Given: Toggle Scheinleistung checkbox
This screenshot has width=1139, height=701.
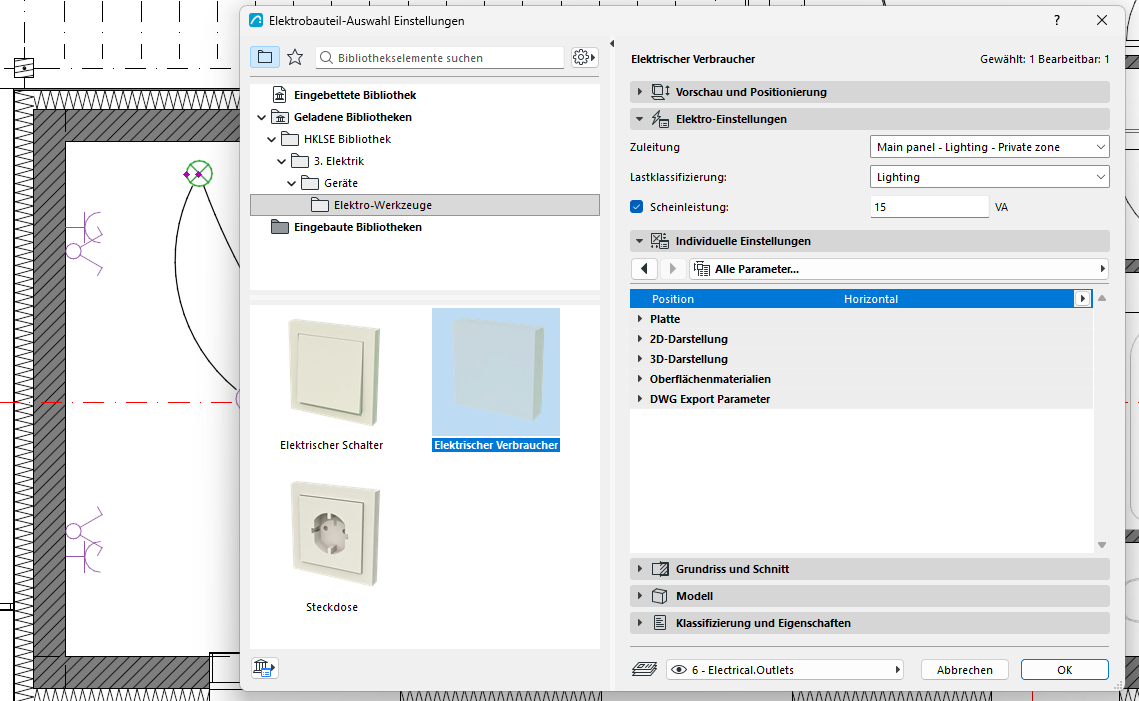Looking at the screenshot, I should 636,207.
